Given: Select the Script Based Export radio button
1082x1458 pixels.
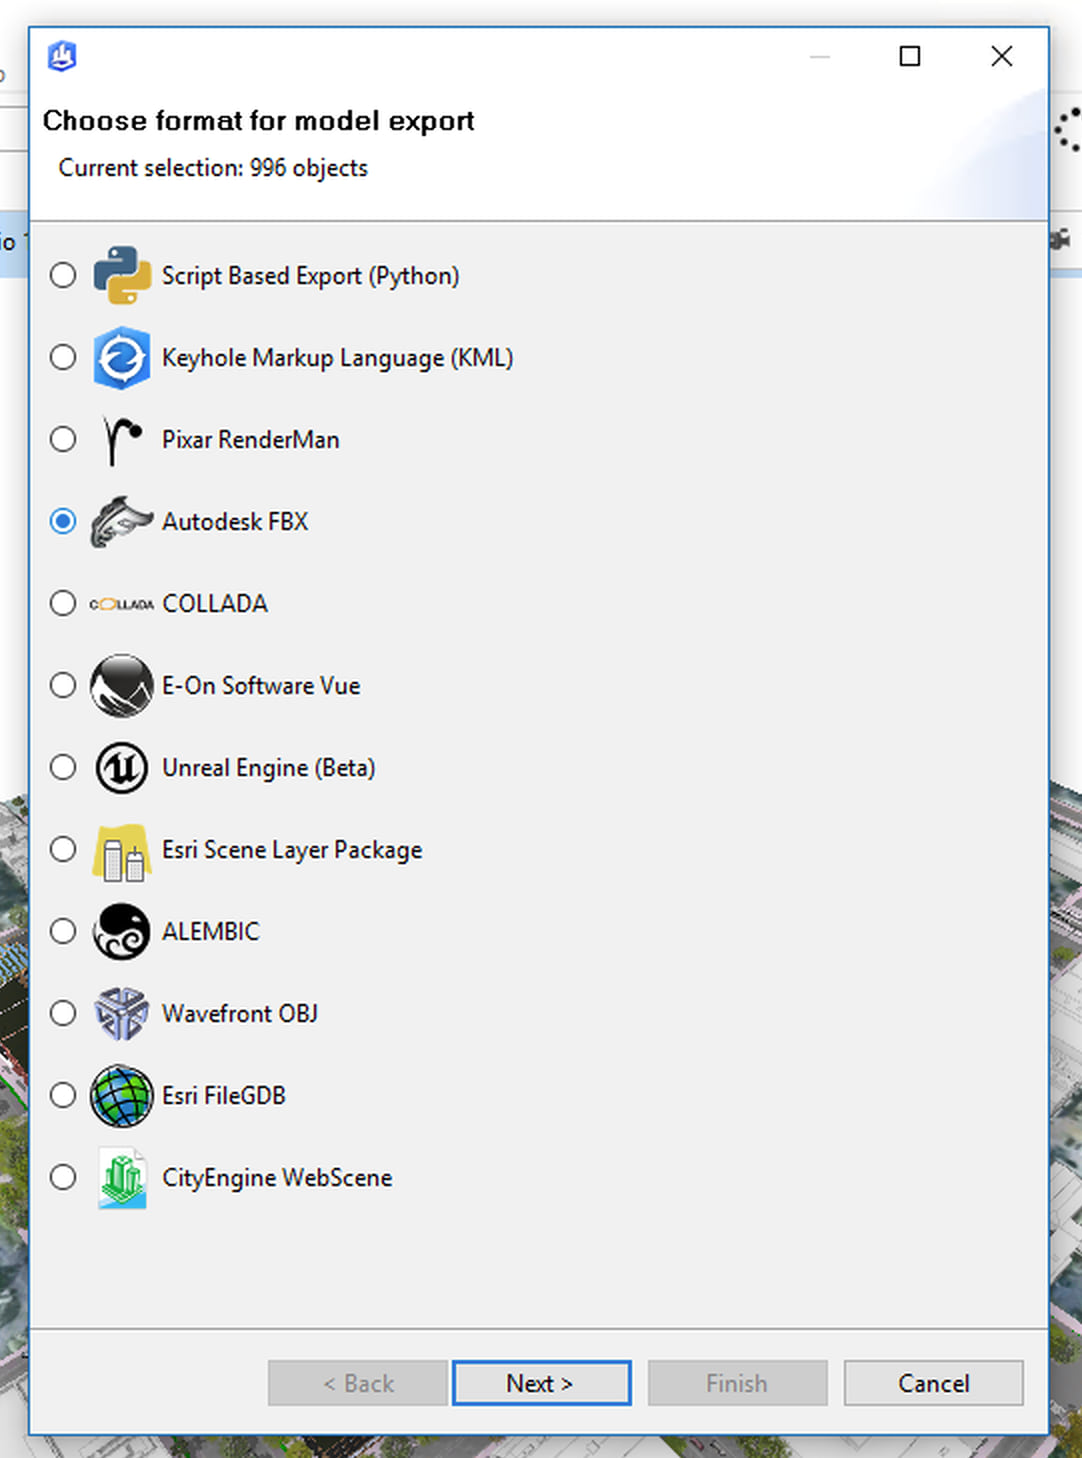Looking at the screenshot, I should 63,275.
